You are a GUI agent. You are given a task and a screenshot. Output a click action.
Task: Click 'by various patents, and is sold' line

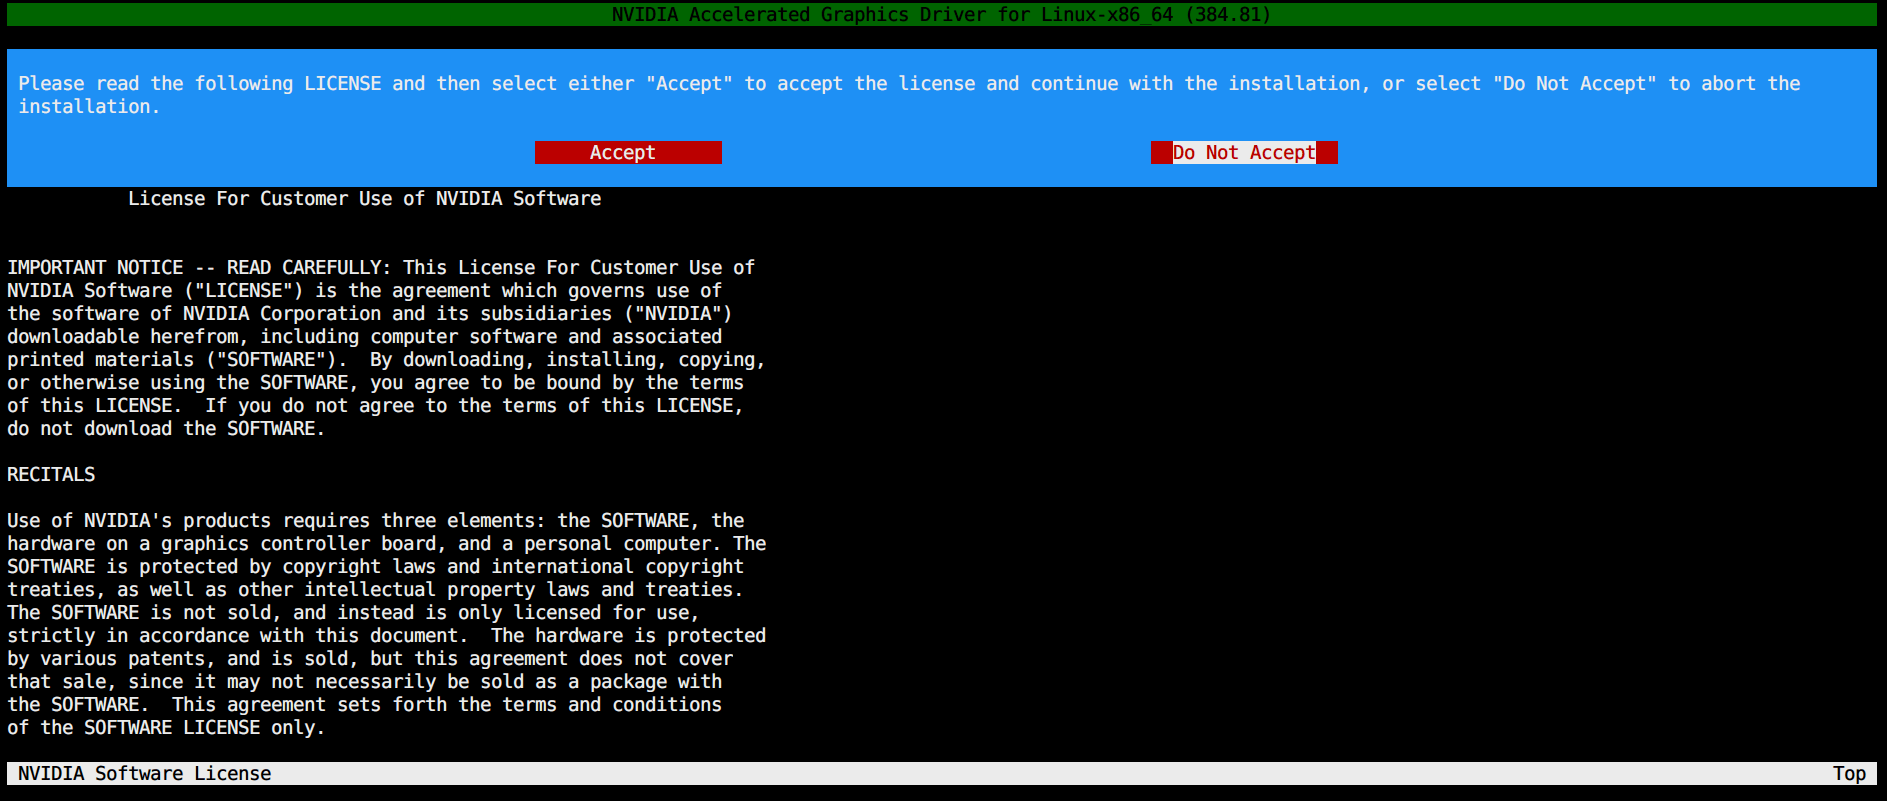coord(370,658)
